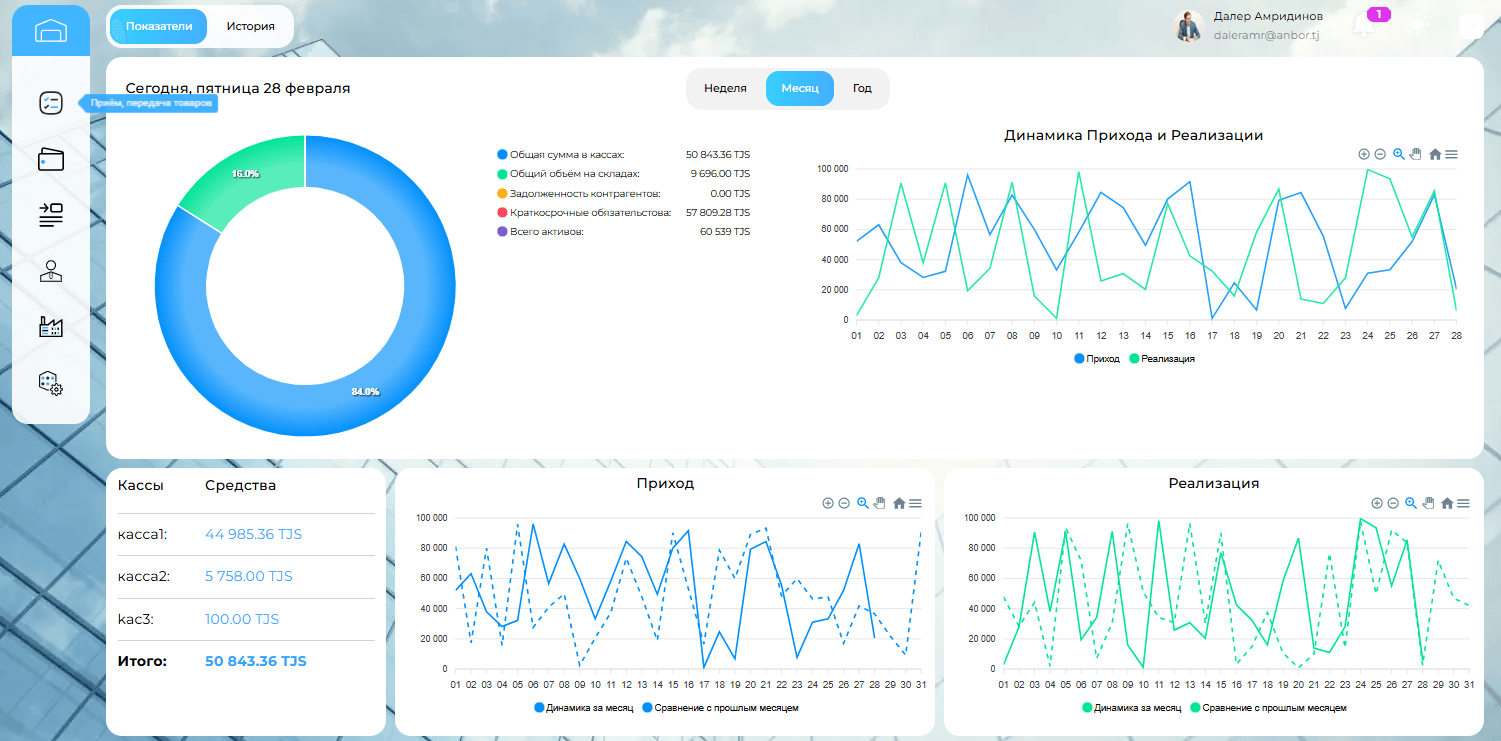Click home reset icon on Приход chart
This screenshot has width=1501, height=741.
[x=899, y=503]
